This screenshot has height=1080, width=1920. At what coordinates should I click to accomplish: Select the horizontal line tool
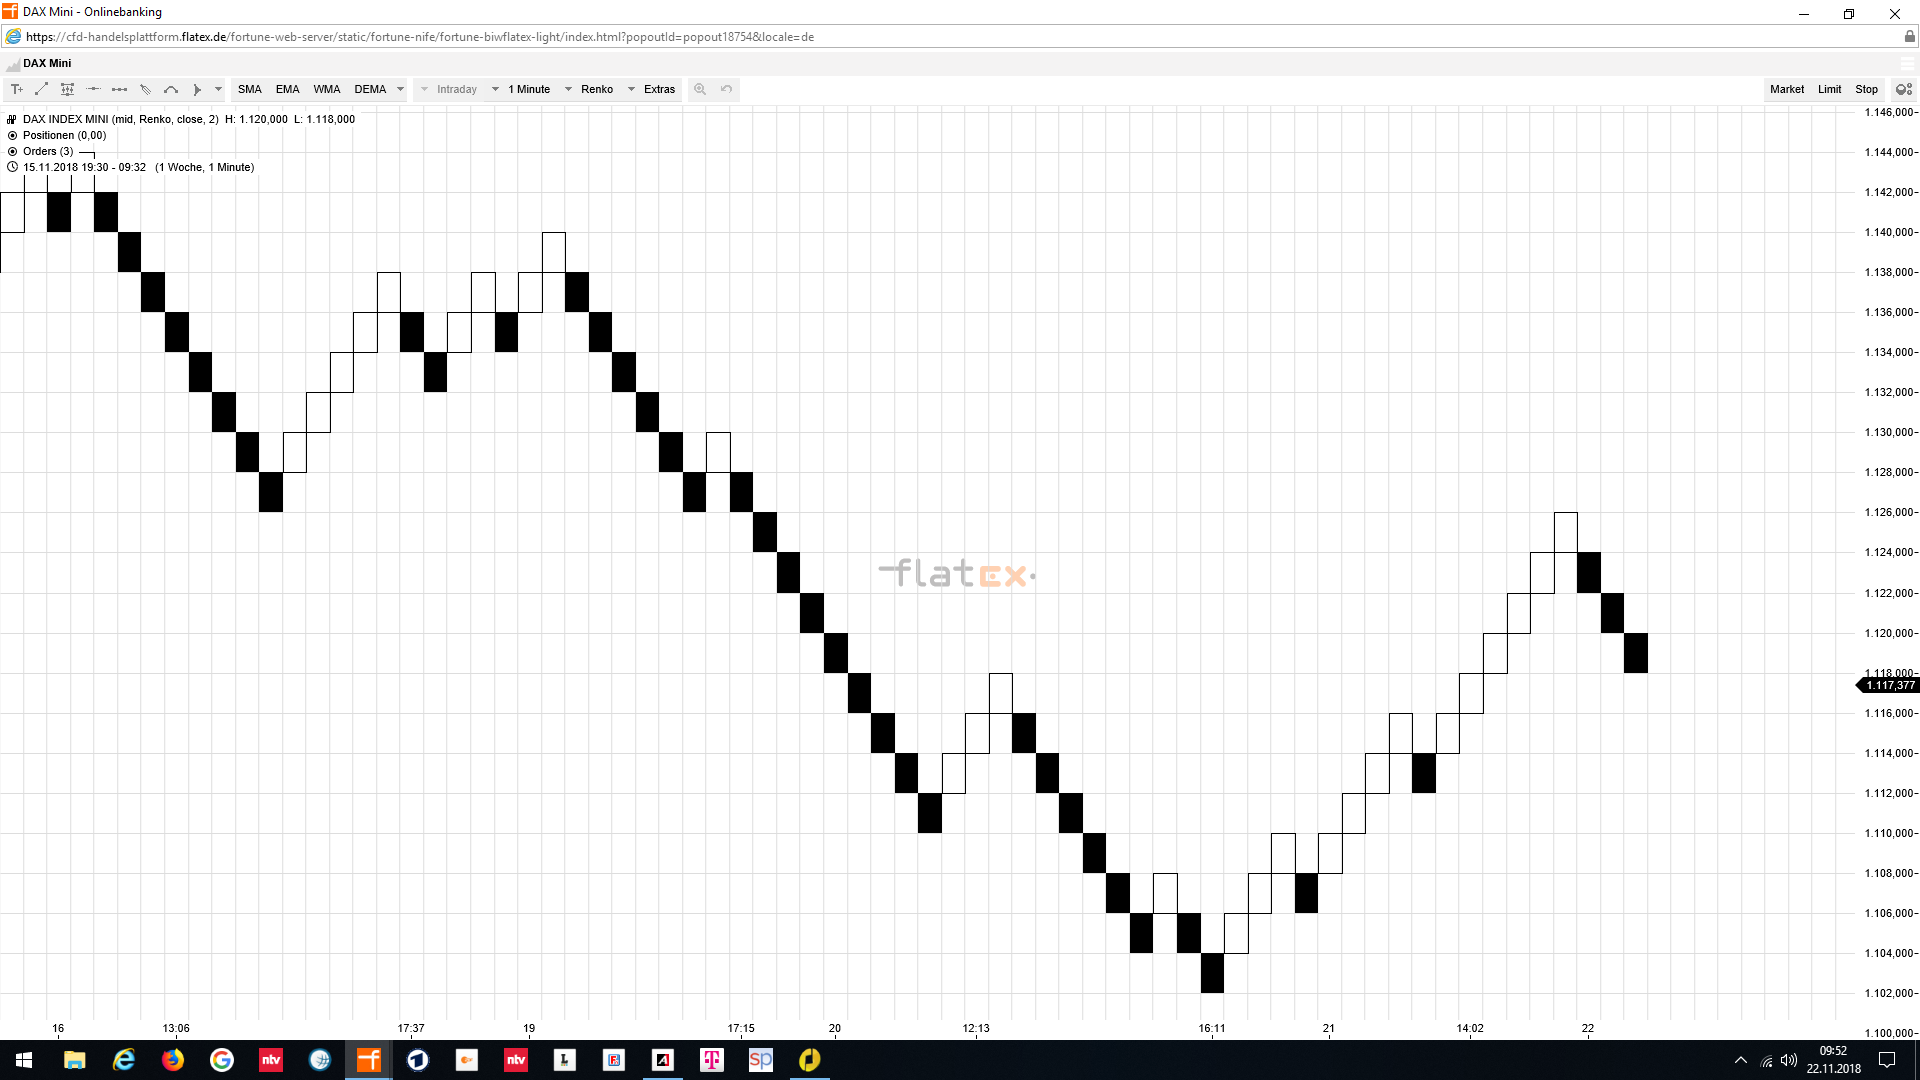[93, 89]
